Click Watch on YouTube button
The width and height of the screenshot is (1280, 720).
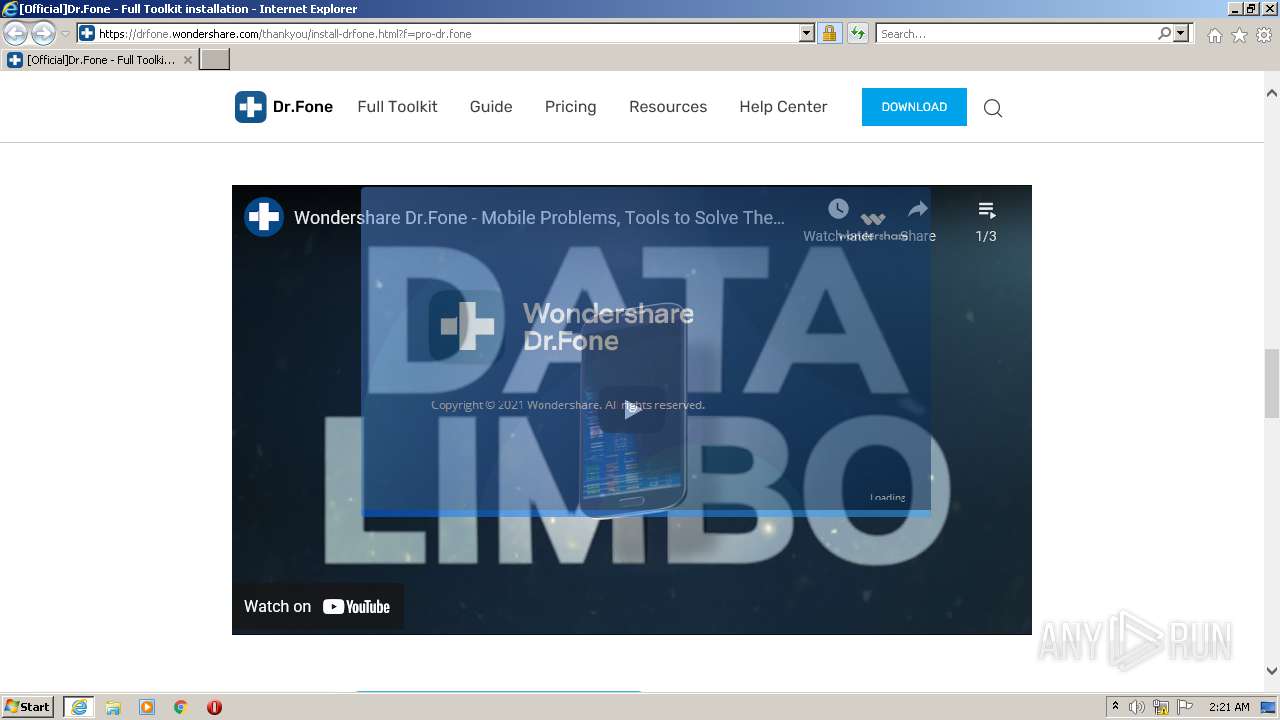point(317,606)
